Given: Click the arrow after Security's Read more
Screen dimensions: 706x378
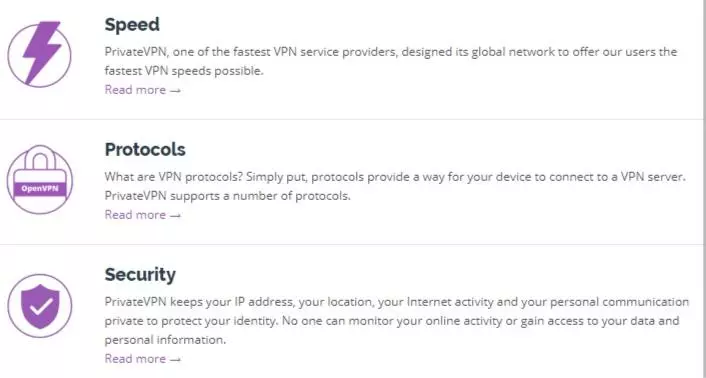Looking at the screenshot, I should (176, 360).
